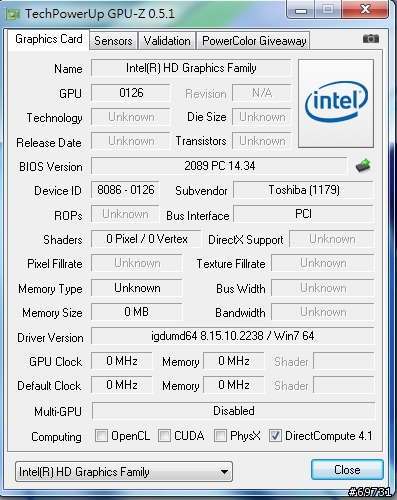The height and width of the screenshot is (500, 397).
Task: Click the GPU-Z title bar app icon
Action: pyautogui.click(x=13, y=14)
